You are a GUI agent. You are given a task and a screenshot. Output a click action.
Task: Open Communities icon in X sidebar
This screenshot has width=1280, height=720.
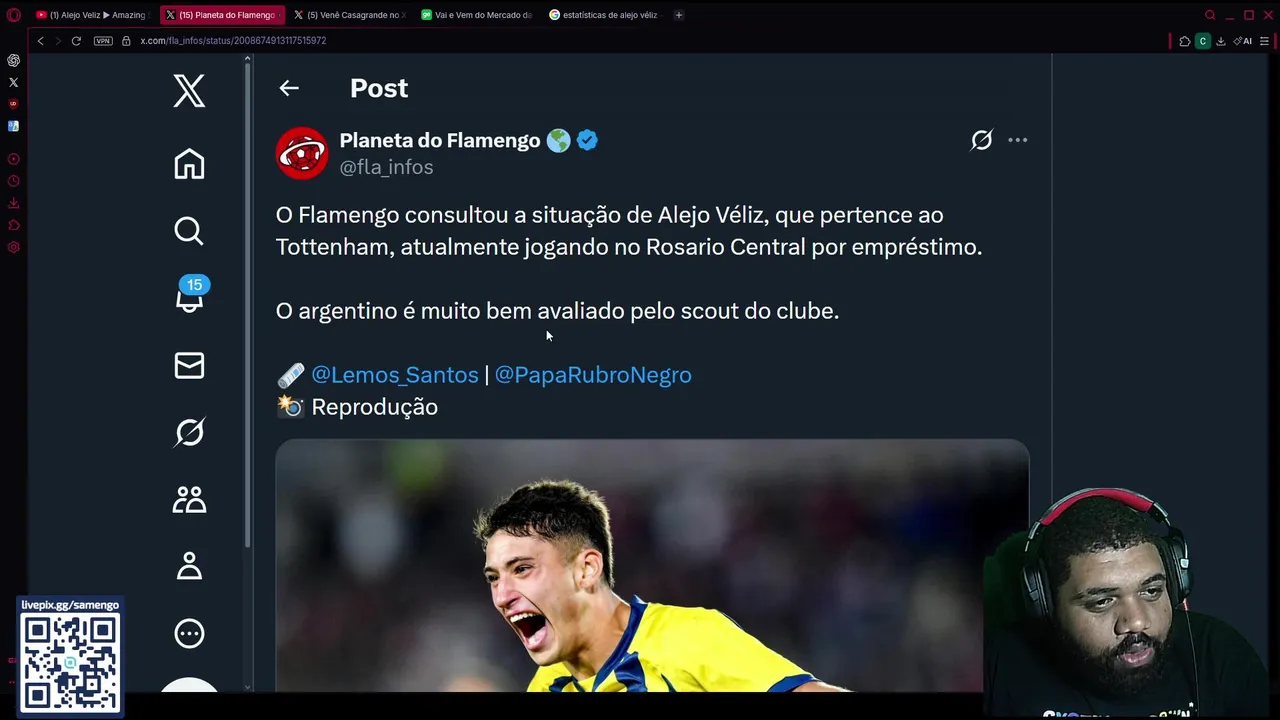click(x=189, y=499)
